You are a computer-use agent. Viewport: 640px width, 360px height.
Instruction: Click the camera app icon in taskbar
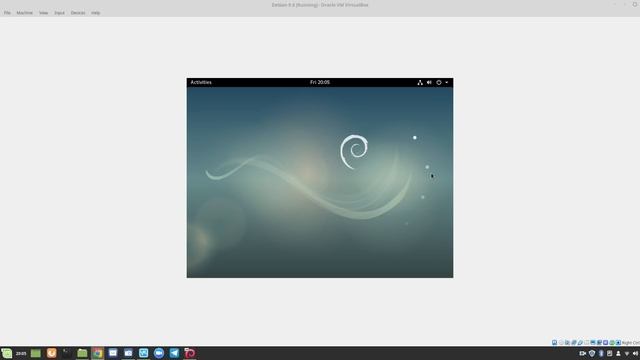coord(128,353)
